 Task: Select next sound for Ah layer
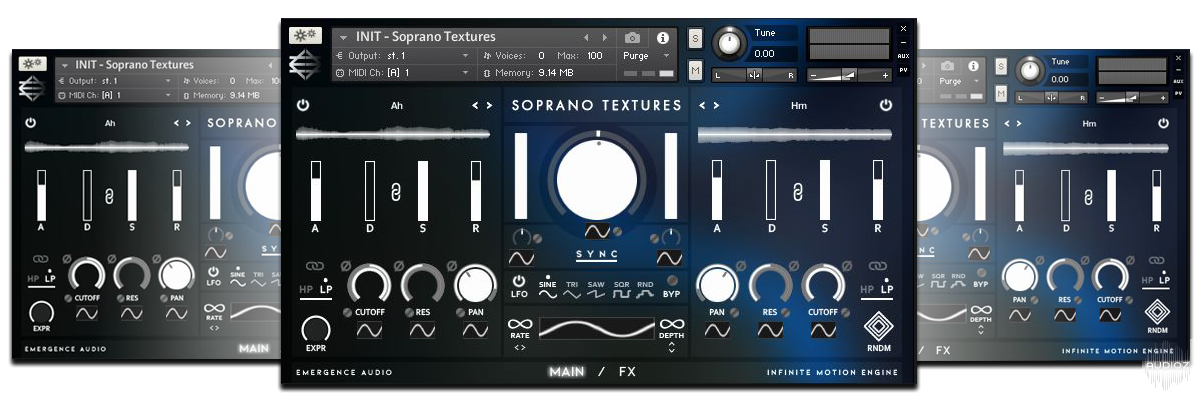click(x=489, y=105)
